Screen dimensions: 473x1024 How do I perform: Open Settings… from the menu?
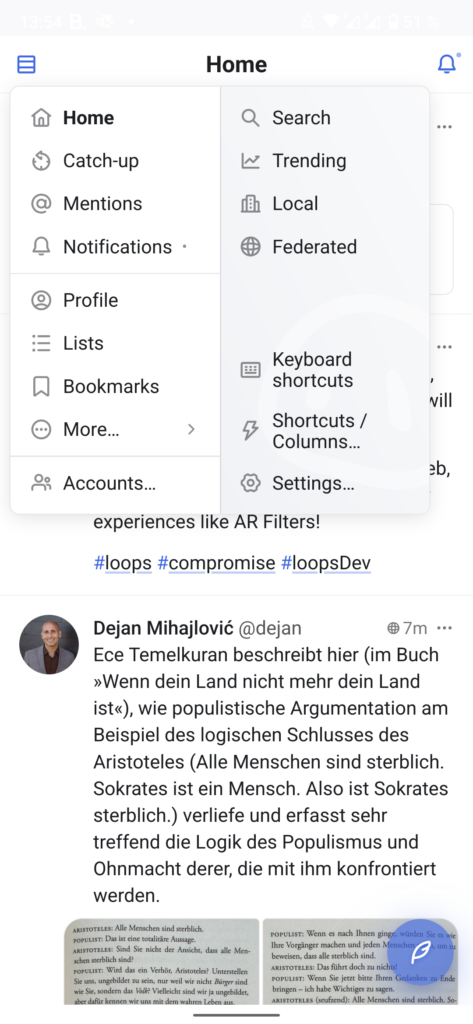325,483
